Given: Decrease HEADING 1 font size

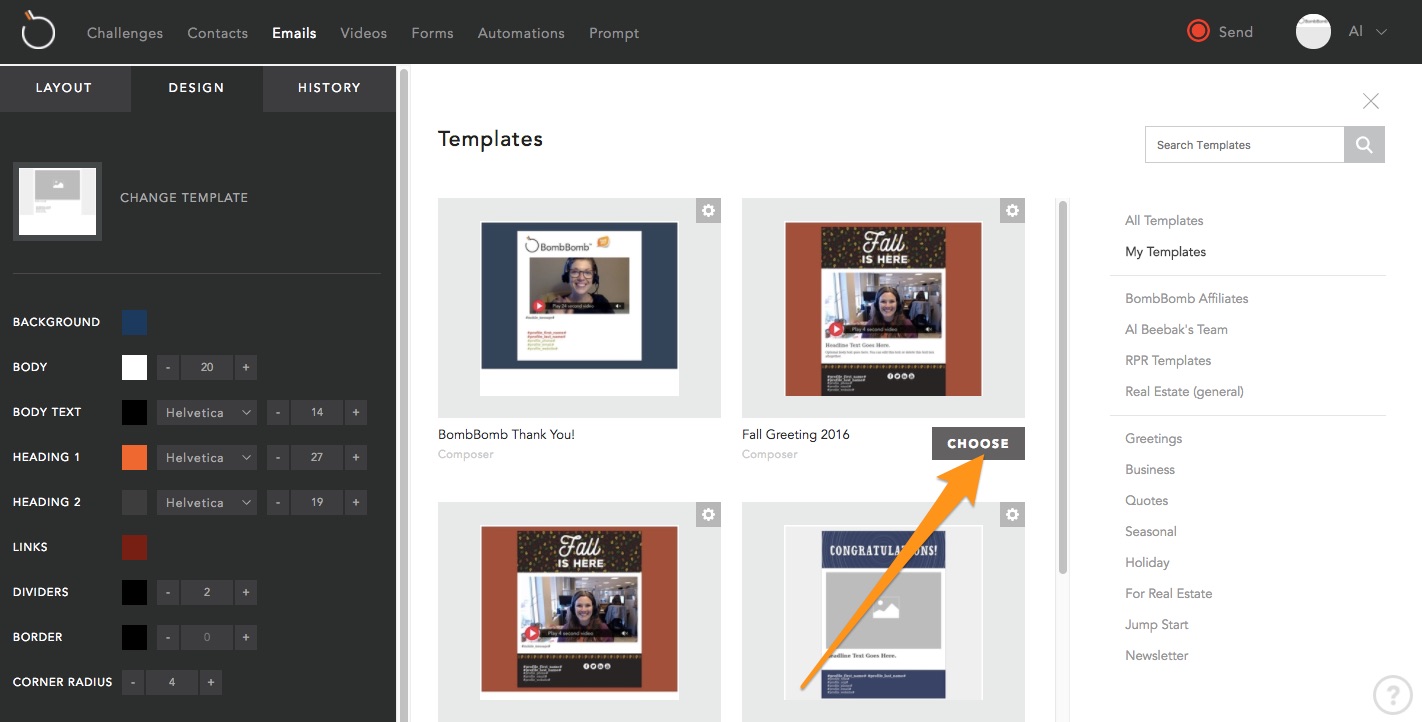Looking at the screenshot, I should 278,457.
